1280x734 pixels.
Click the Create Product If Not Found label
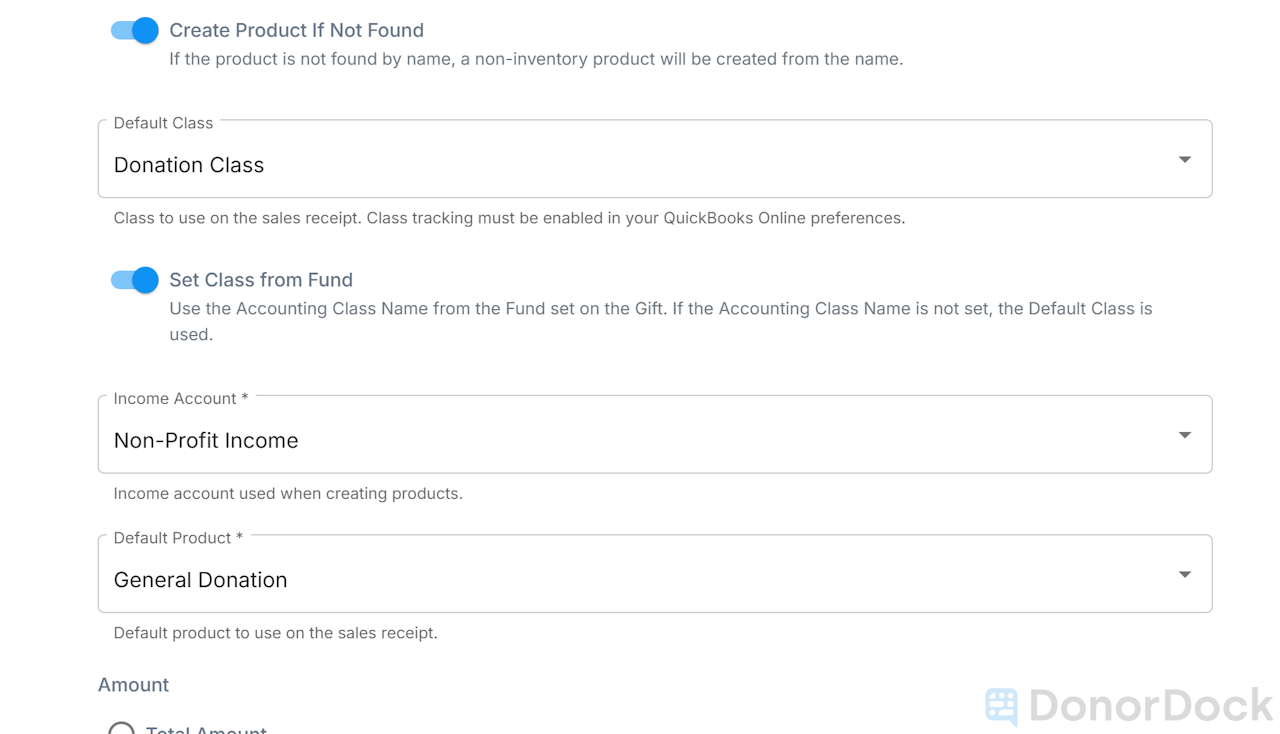pos(296,30)
